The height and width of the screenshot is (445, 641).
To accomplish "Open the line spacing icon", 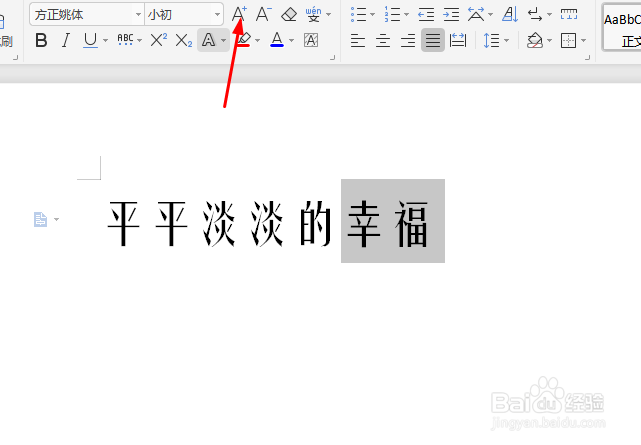I will tap(491, 40).
